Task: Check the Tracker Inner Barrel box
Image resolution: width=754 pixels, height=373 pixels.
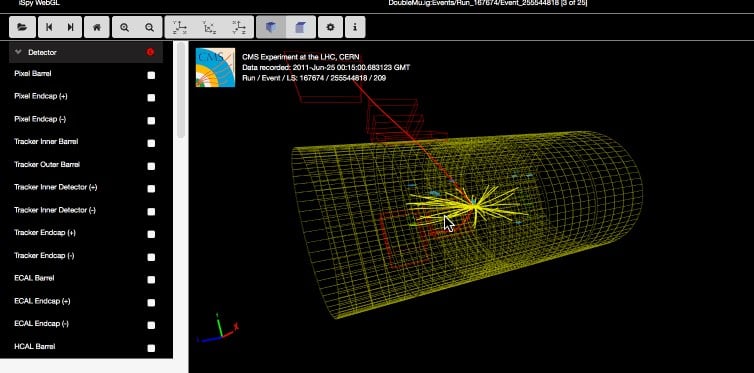Action: tap(151, 143)
